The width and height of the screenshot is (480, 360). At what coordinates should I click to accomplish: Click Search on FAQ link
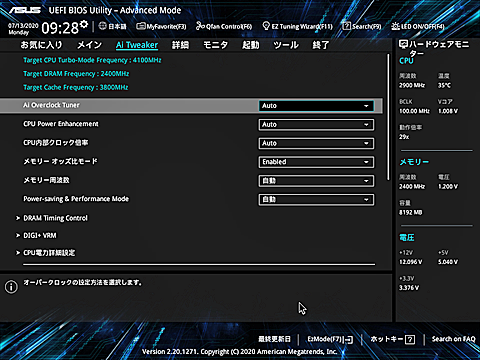pyautogui.click(x=454, y=339)
